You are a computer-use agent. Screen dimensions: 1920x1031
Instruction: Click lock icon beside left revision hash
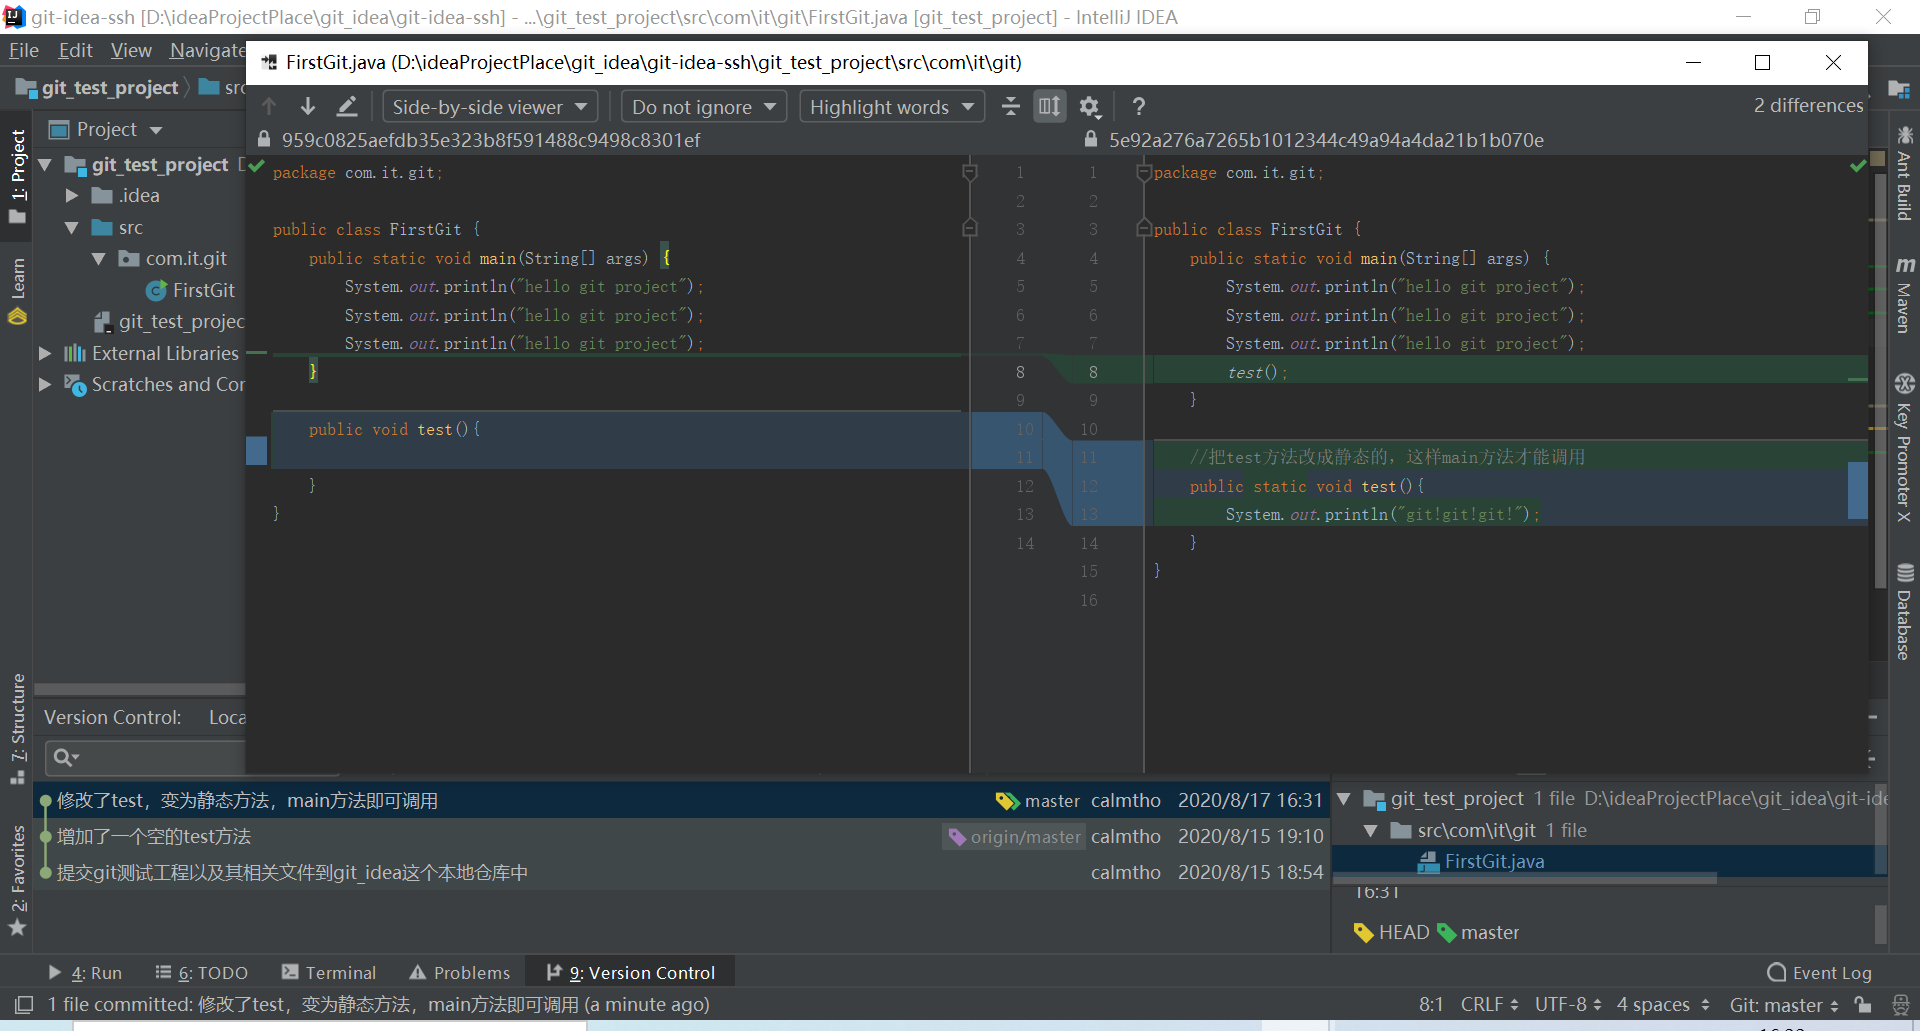(264, 139)
